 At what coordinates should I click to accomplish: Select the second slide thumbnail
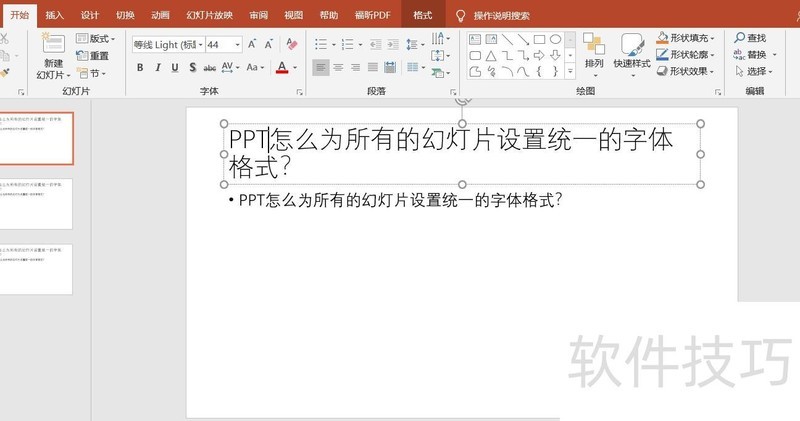36,204
